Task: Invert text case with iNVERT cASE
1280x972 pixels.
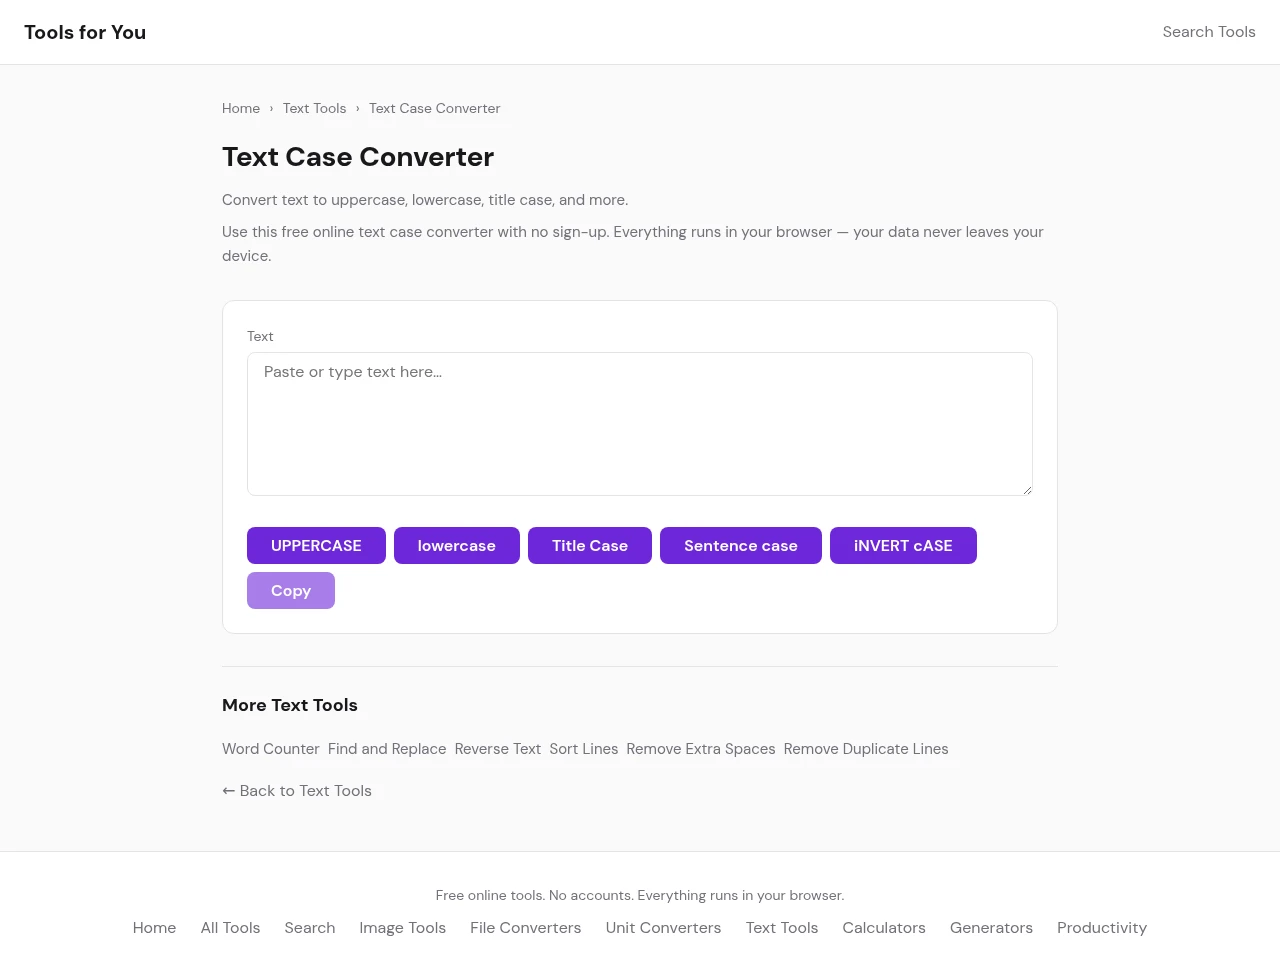Action: click(902, 546)
